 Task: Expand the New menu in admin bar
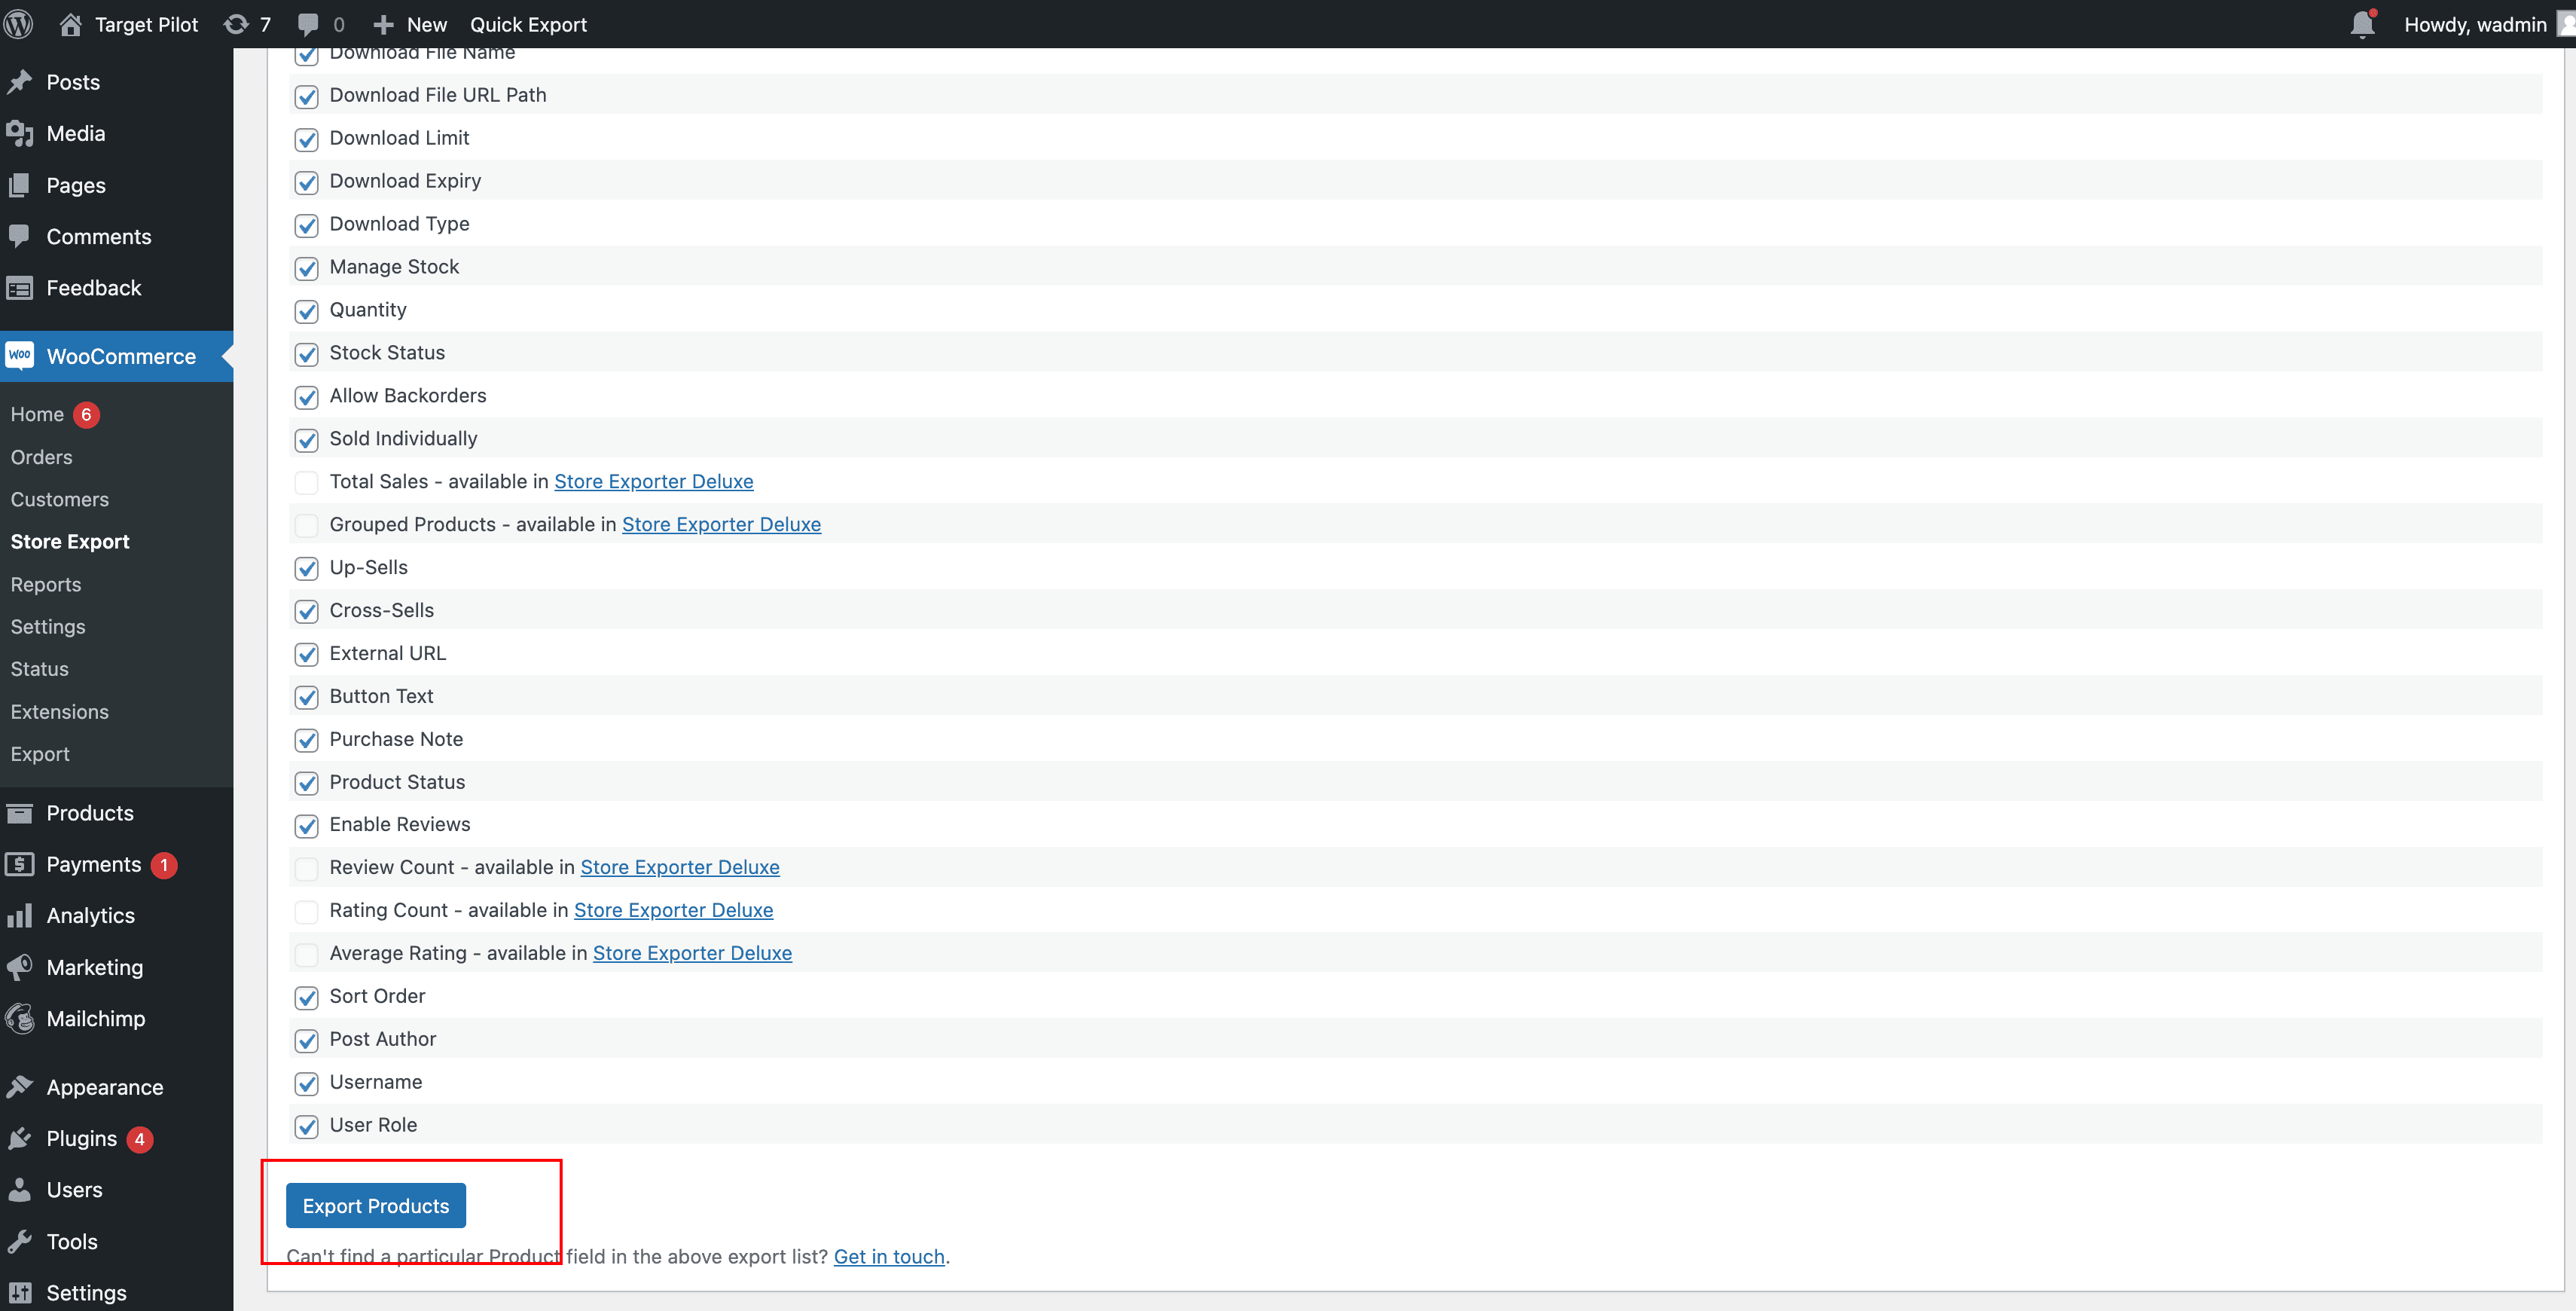(408, 23)
